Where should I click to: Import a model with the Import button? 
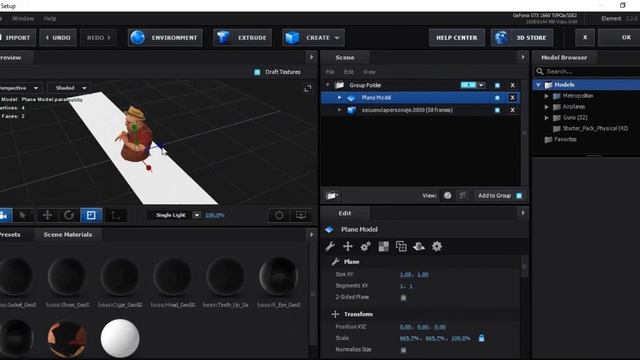click(x=17, y=38)
